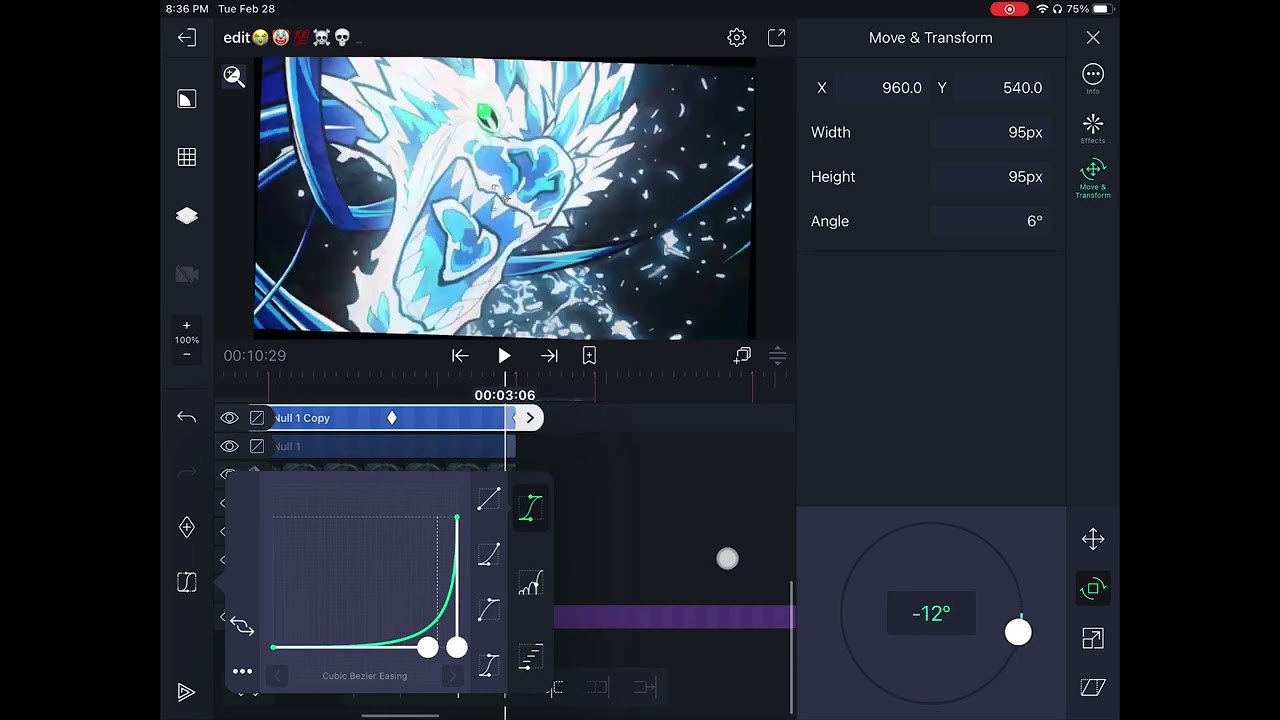
Task: Exit the project with the back arrow icon
Action: click(187, 38)
